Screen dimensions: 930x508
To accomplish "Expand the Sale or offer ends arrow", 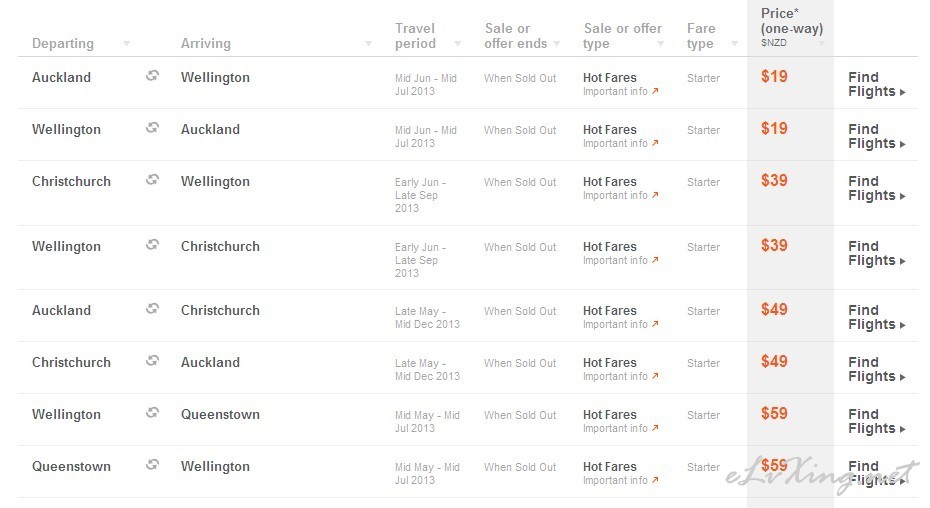I will [556, 44].
